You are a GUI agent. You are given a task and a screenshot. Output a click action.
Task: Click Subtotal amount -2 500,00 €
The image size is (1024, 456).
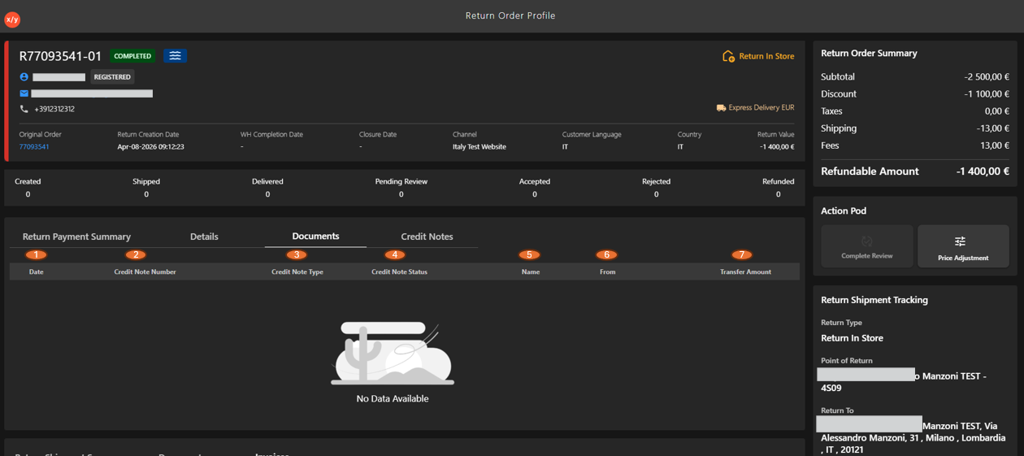pos(987,77)
